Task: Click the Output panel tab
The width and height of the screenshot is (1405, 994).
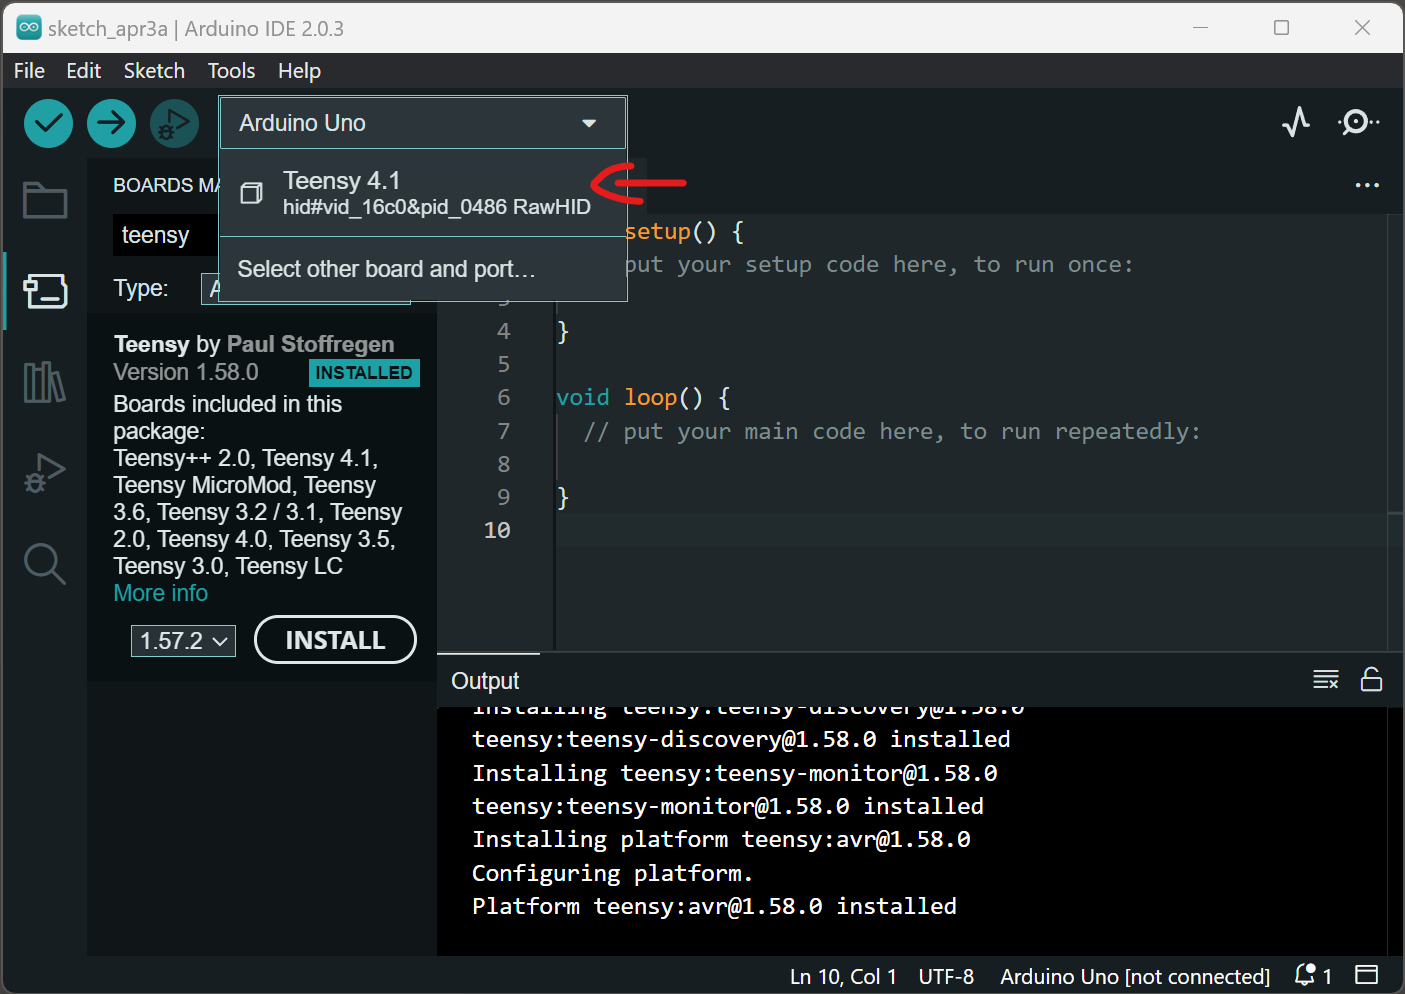Action: [x=486, y=681]
